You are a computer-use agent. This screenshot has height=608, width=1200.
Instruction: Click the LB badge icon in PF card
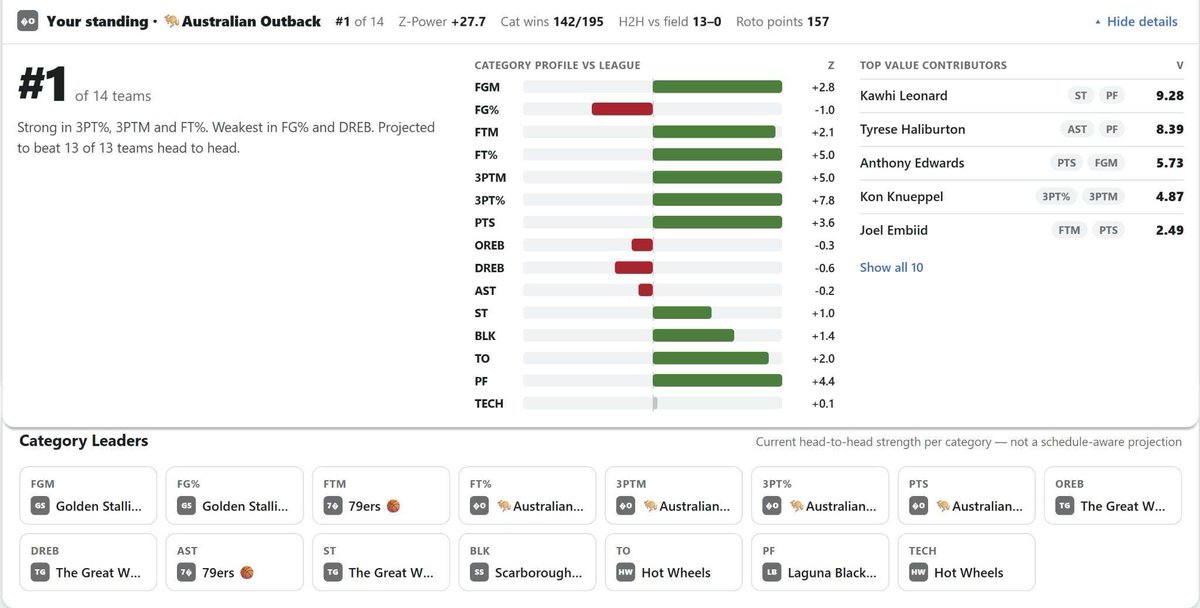(x=772, y=573)
